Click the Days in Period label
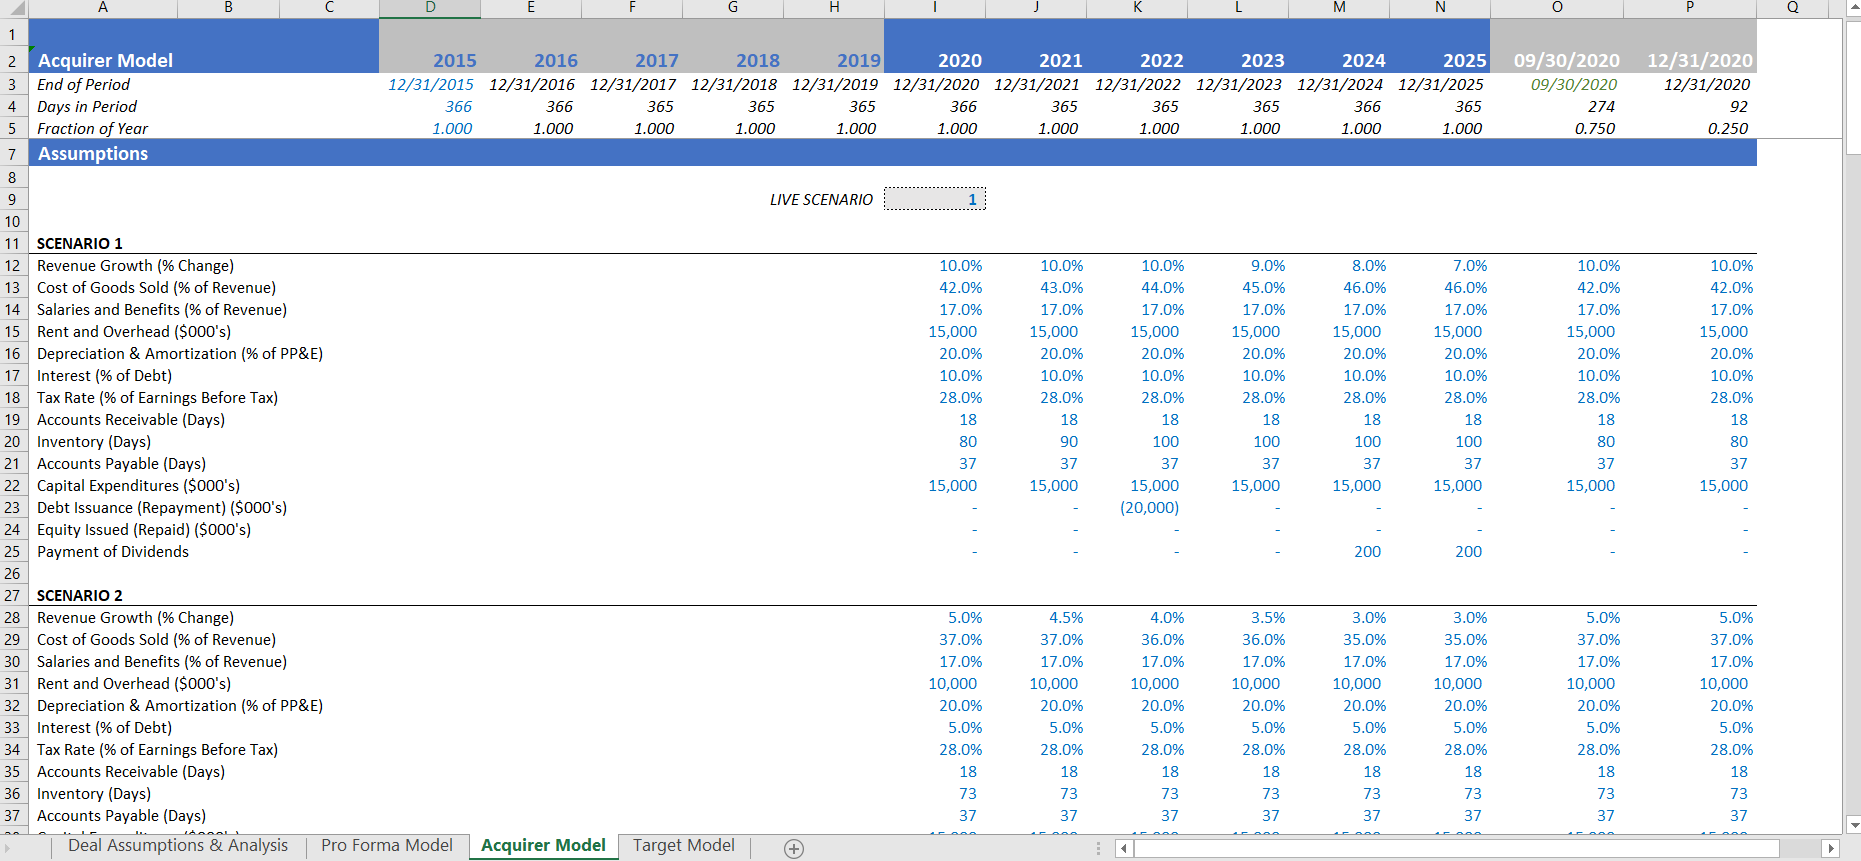1861x861 pixels. (x=87, y=107)
